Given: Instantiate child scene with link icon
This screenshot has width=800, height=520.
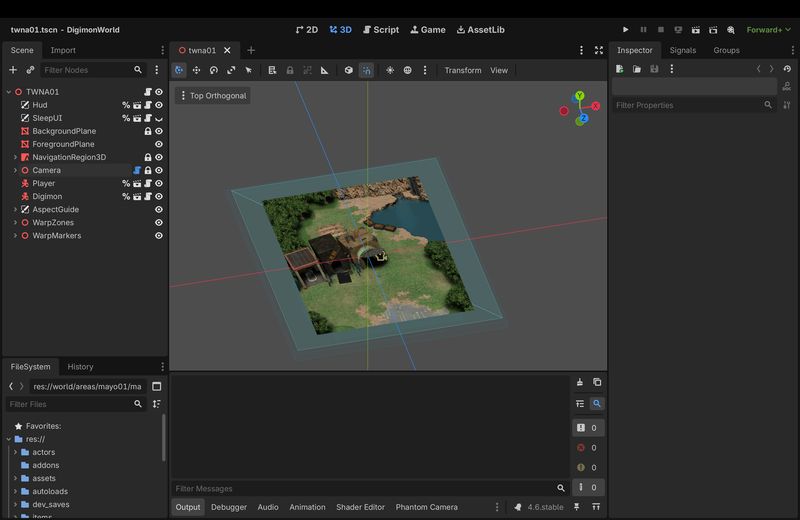Looking at the screenshot, I should pyautogui.click(x=31, y=70).
